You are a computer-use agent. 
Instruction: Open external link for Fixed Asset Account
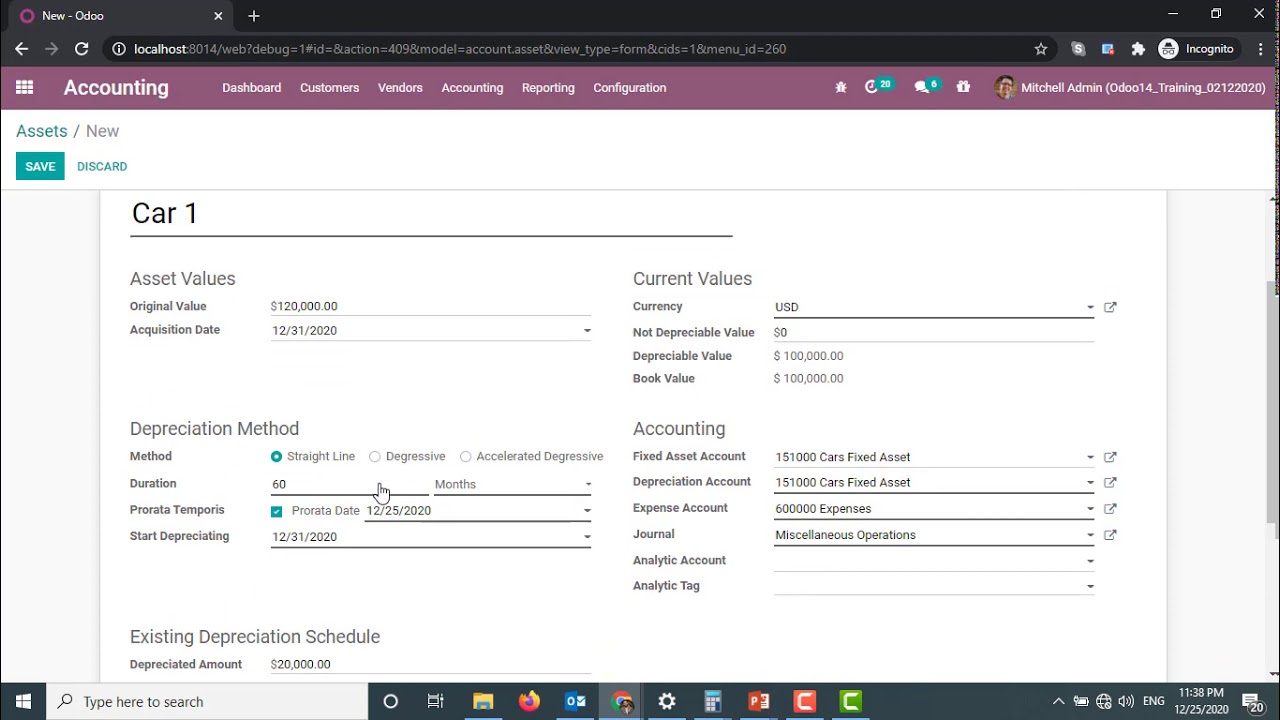coord(1110,457)
